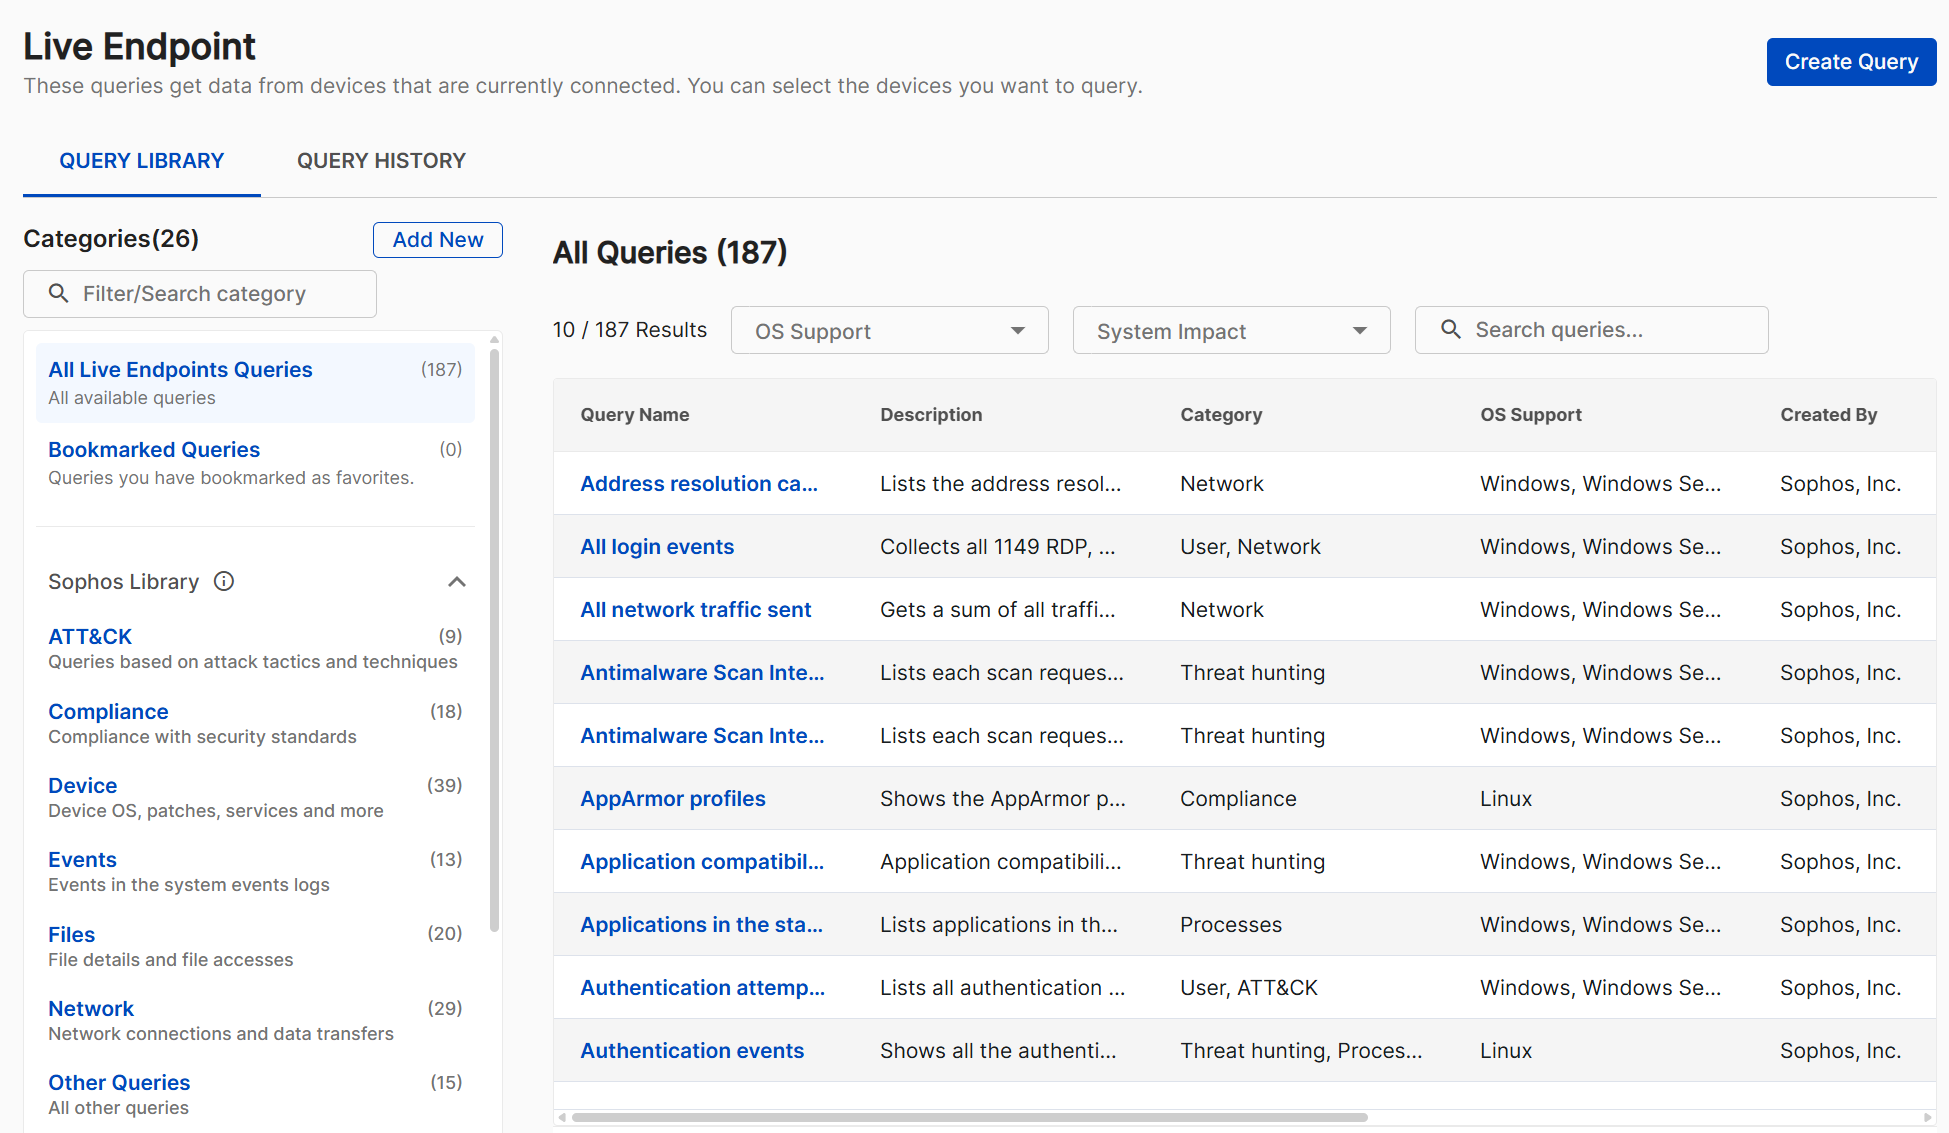The image size is (1949, 1133).
Task: Open the ATT&CK category
Action: click(255, 648)
